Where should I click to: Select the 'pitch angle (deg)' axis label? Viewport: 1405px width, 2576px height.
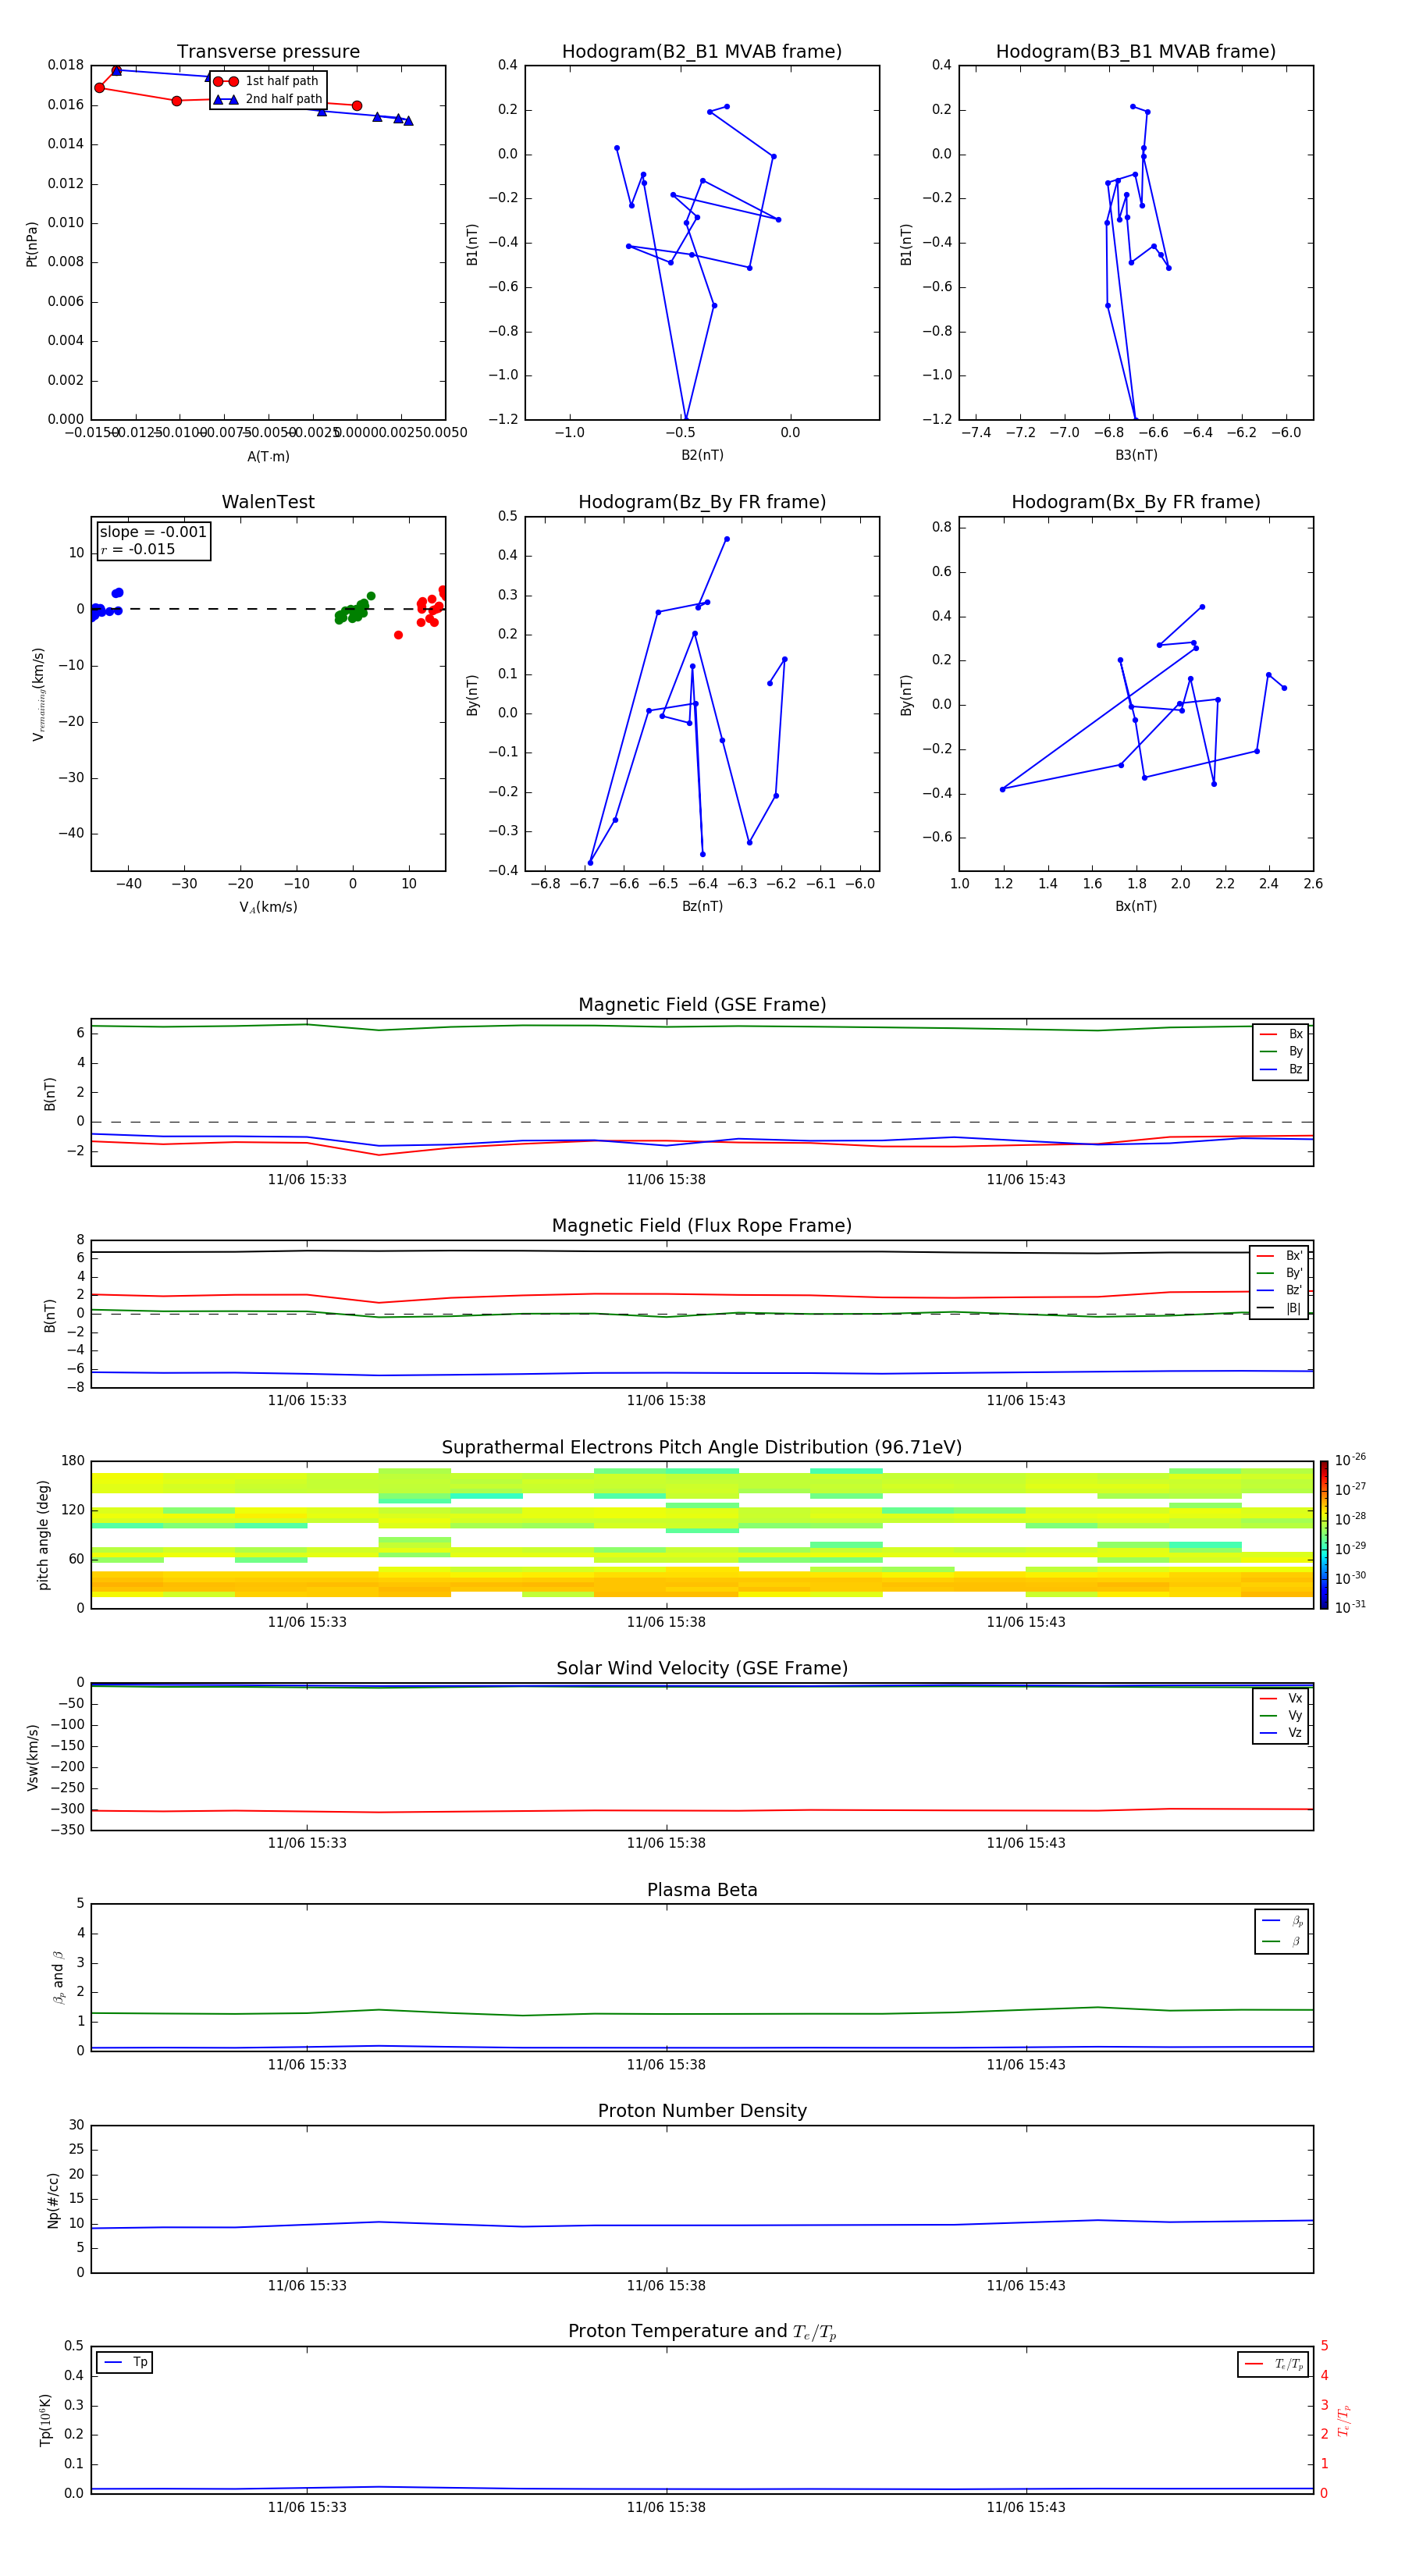43,1535
